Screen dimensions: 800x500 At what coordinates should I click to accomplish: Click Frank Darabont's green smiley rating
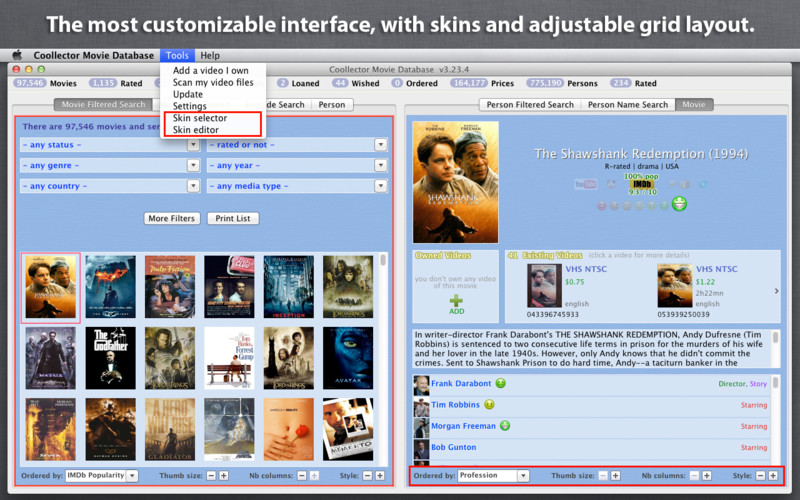pyautogui.click(x=501, y=383)
